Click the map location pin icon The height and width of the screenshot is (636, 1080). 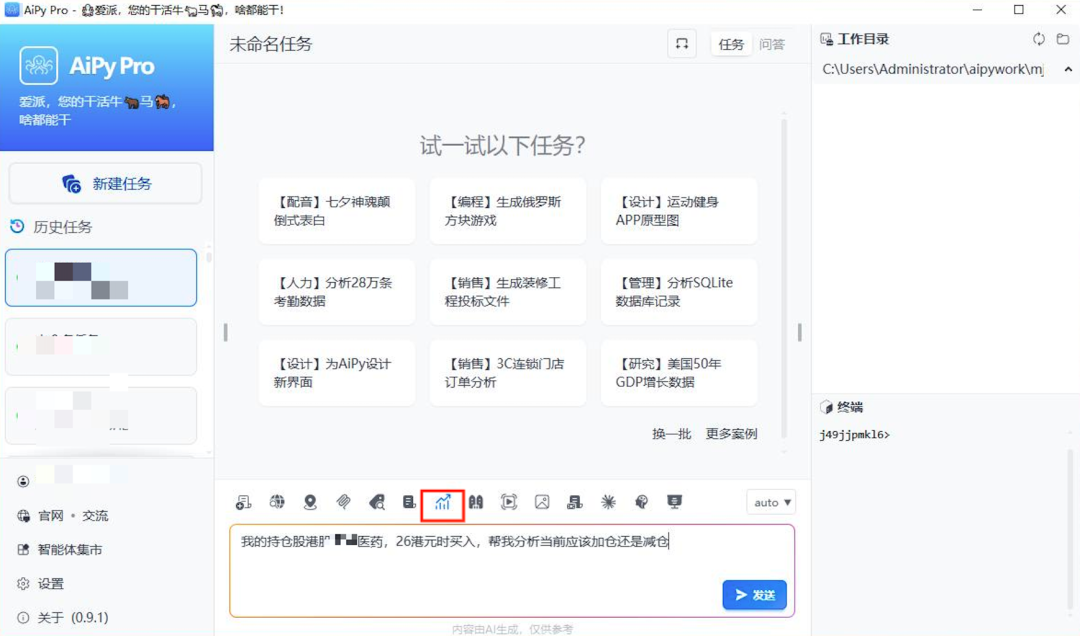pos(310,502)
